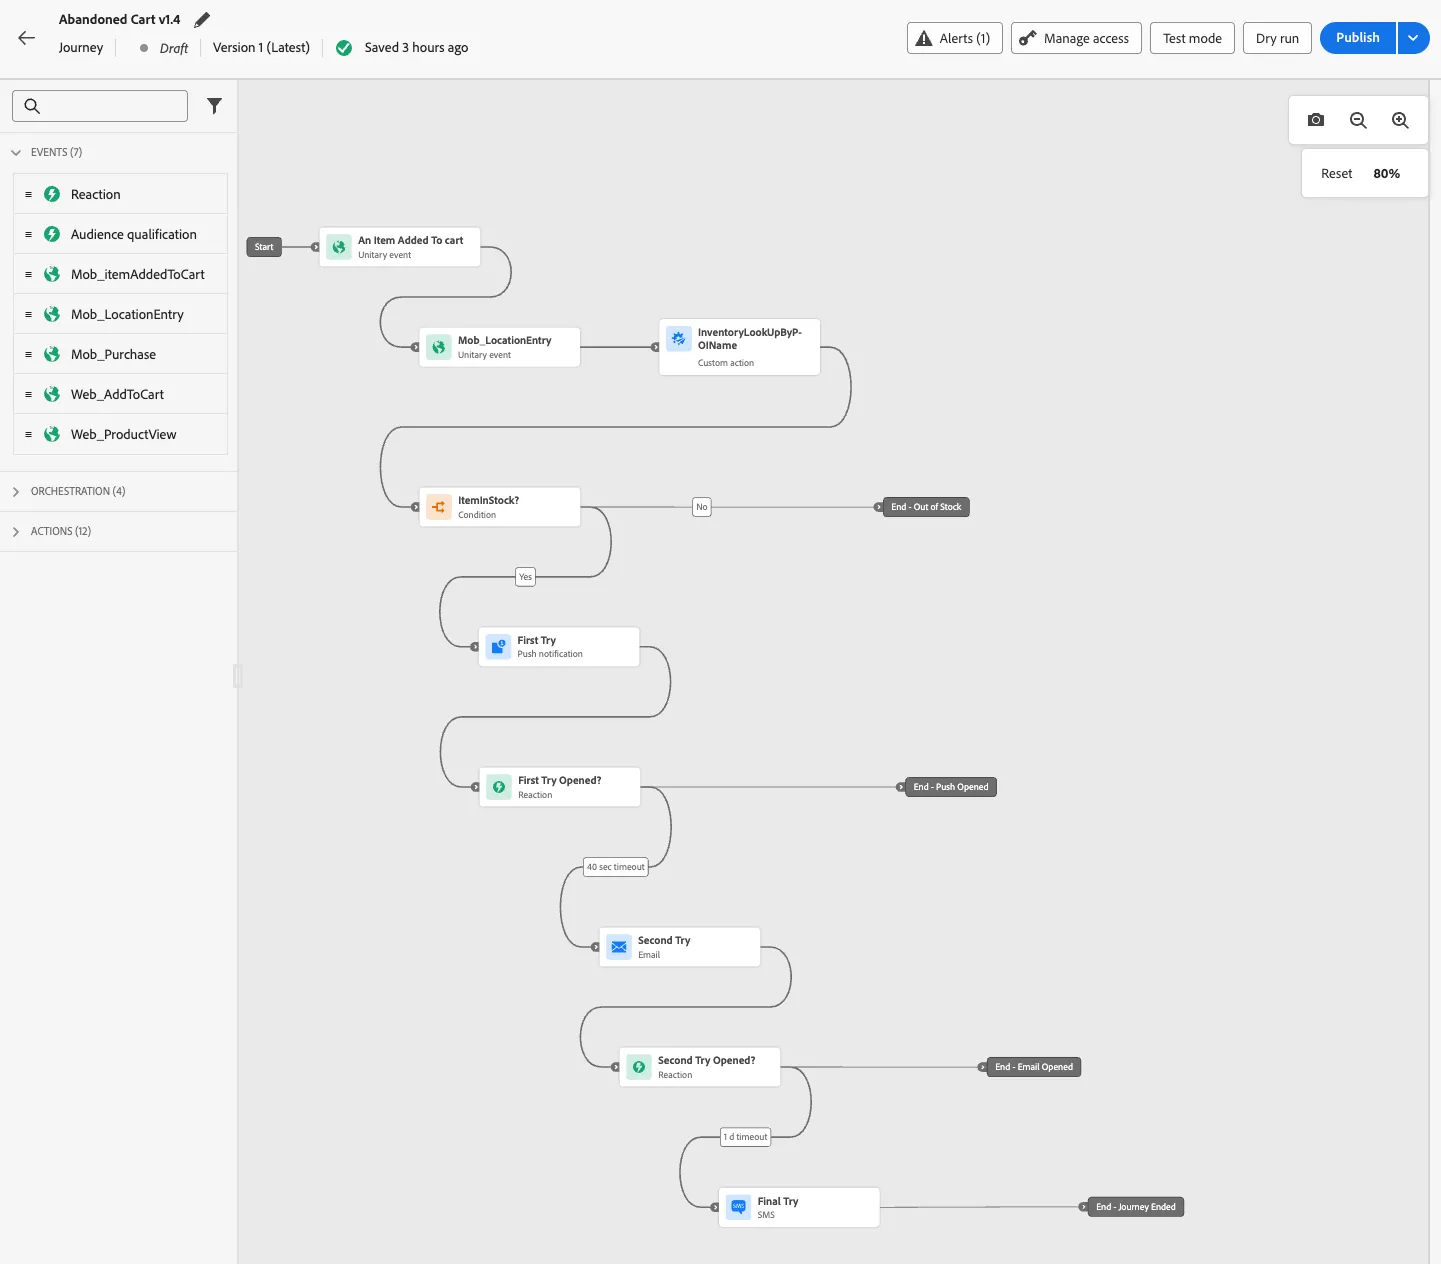Zoom in on the journey canvas

pyautogui.click(x=1400, y=120)
